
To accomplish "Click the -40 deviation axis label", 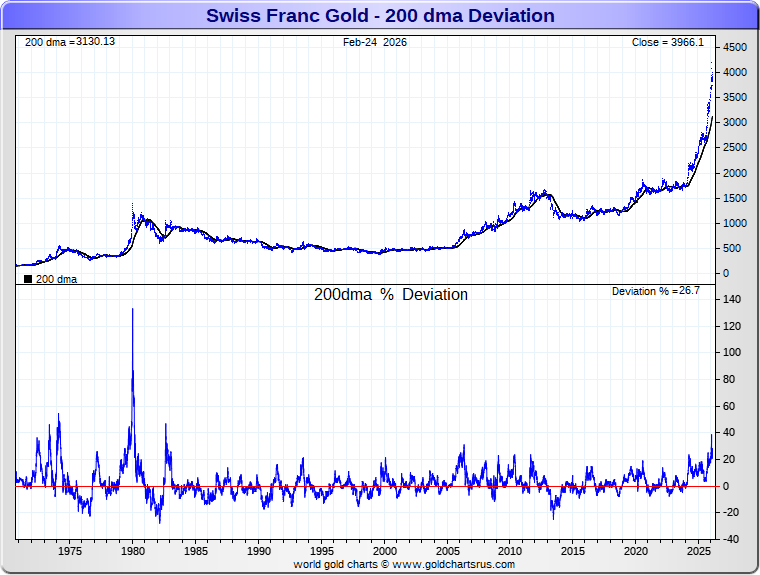I will tap(731, 539).
